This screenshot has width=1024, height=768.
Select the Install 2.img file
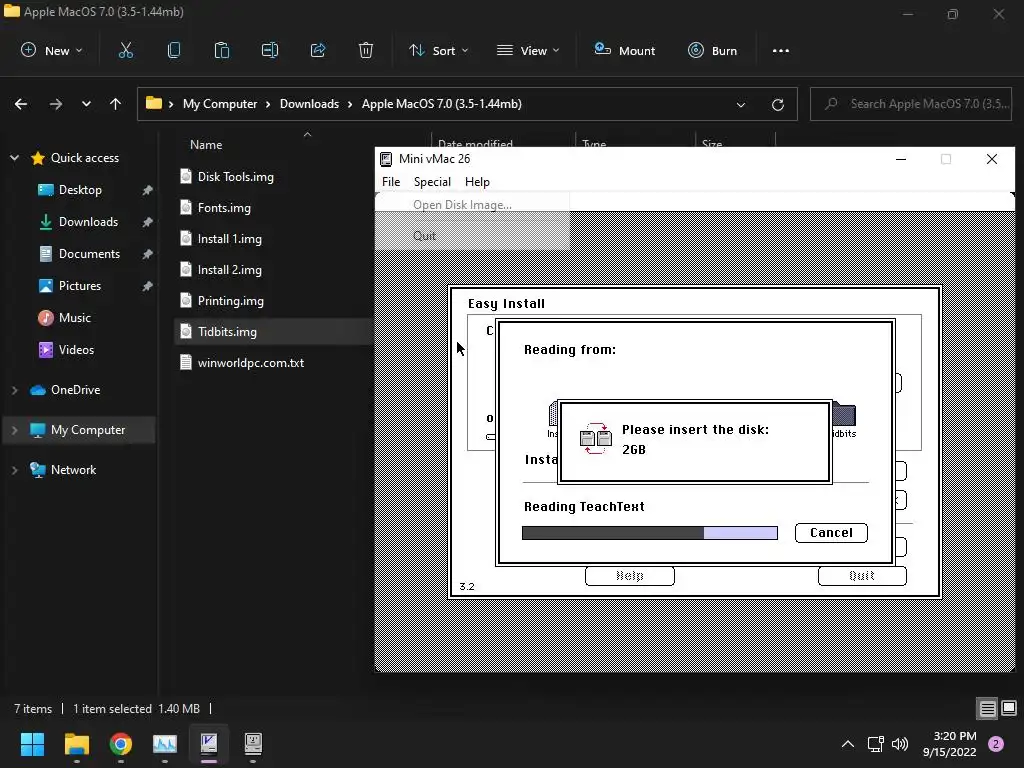(229, 270)
